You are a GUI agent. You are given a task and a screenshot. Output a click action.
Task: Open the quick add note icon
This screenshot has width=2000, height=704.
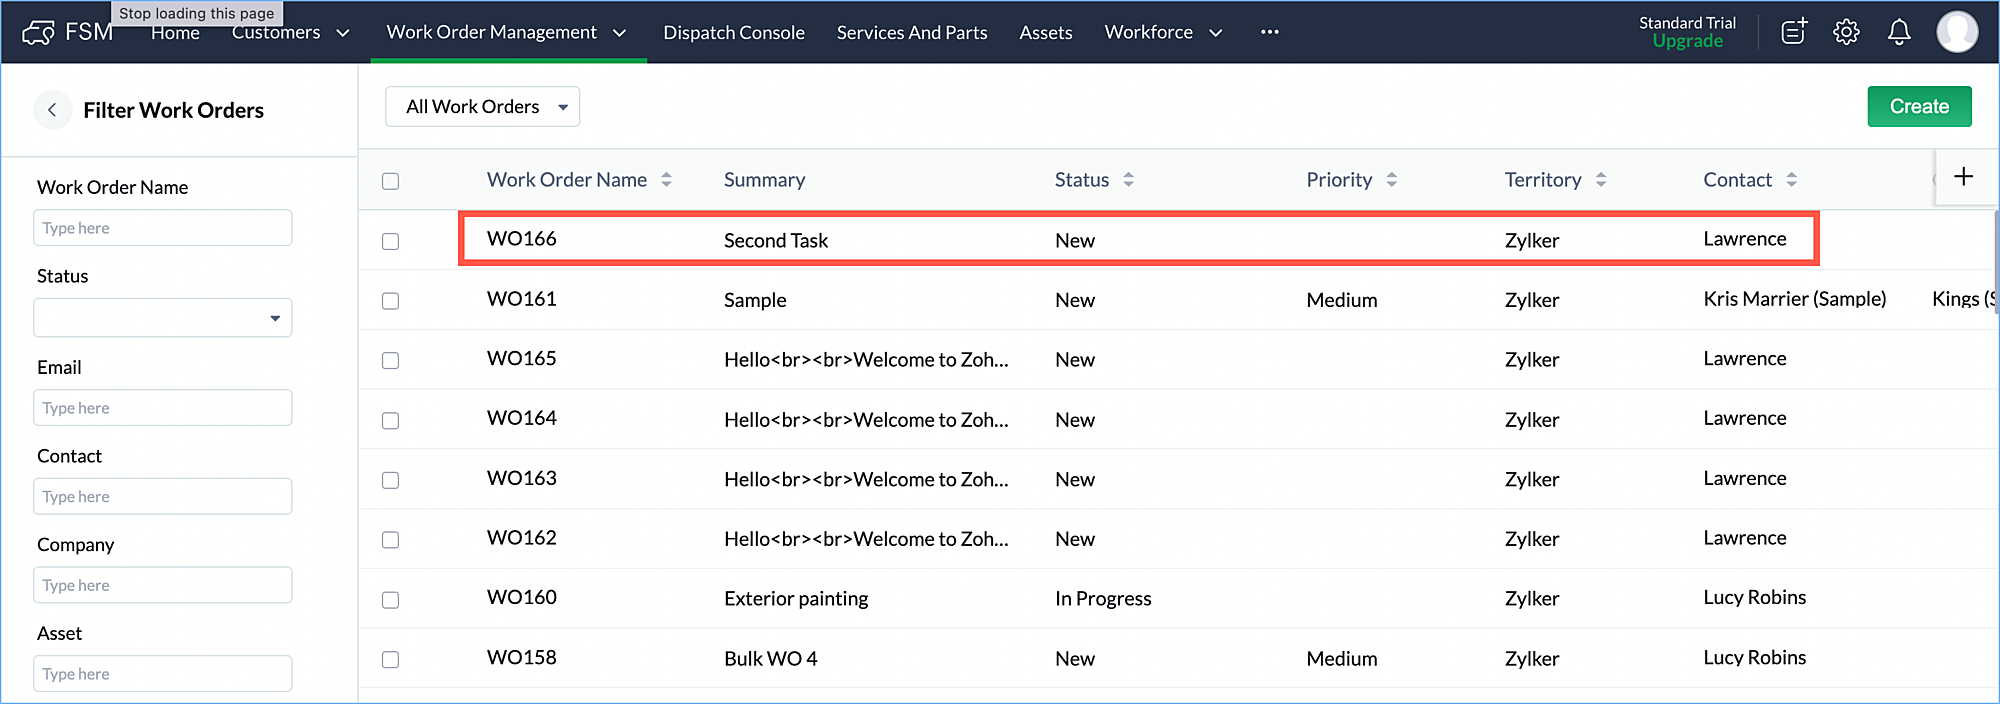click(x=1794, y=32)
